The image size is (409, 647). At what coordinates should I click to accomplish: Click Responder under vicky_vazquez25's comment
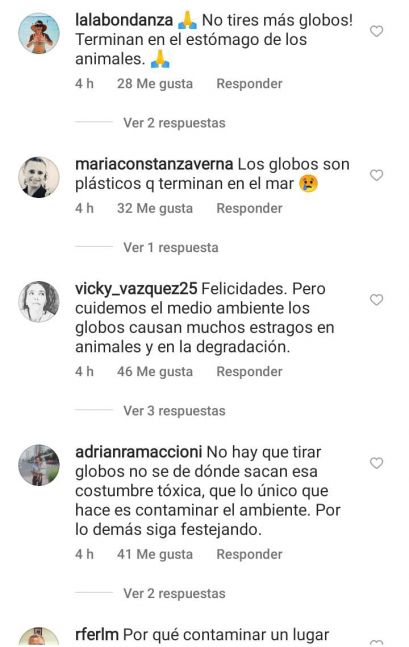coord(249,371)
